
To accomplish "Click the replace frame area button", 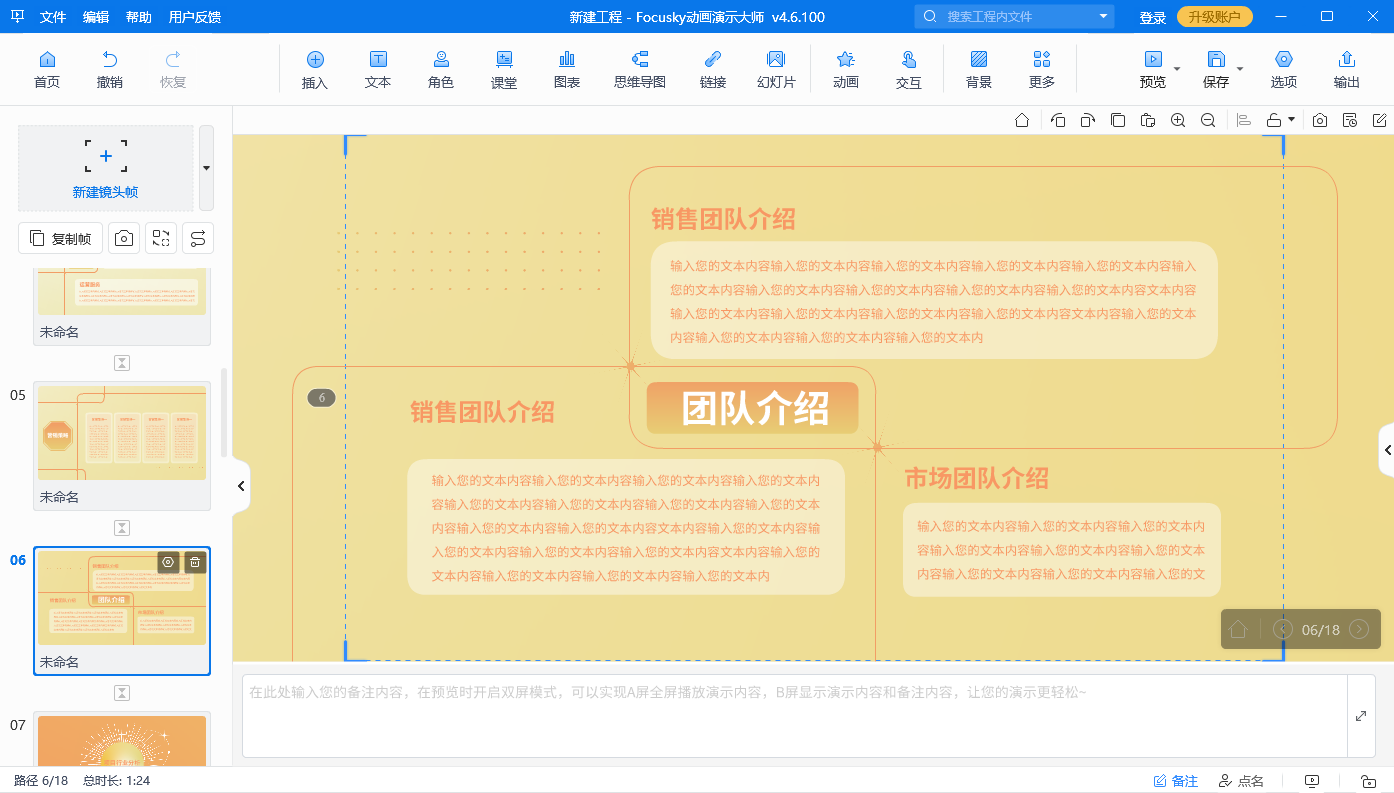I will pos(161,238).
